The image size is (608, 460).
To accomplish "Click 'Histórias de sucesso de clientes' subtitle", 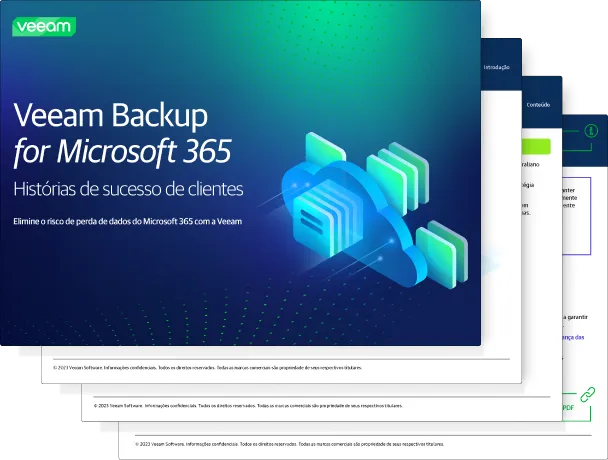I will tap(128, 189).
